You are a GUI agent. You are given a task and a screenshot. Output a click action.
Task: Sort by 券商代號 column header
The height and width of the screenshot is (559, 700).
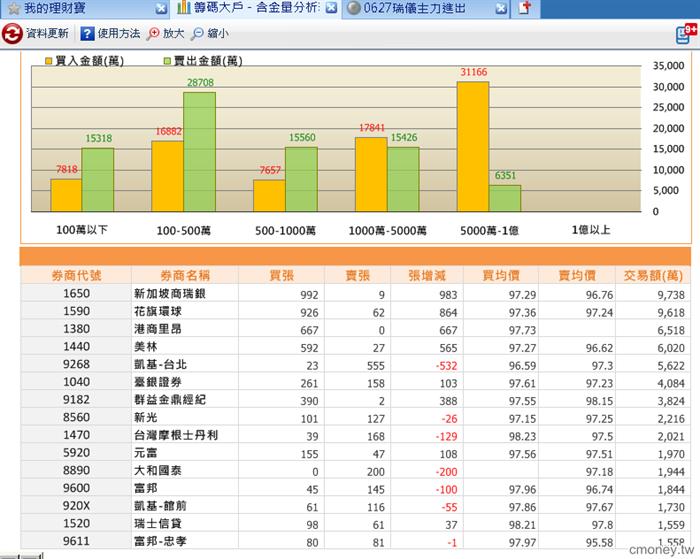click(x=76, y=276)
